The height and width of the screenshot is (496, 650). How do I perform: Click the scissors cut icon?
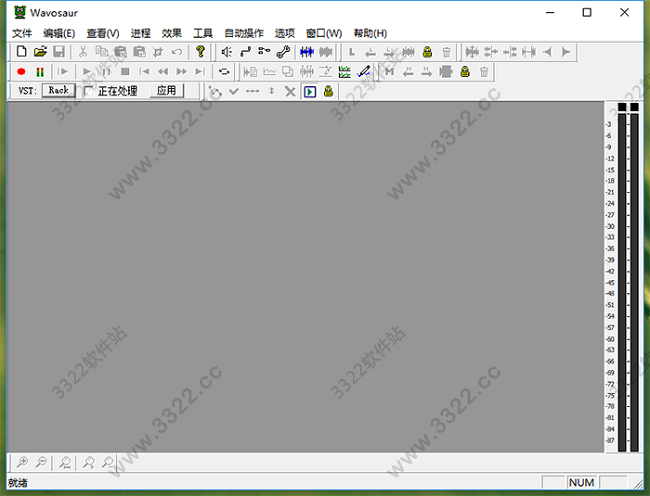[83, 52]
